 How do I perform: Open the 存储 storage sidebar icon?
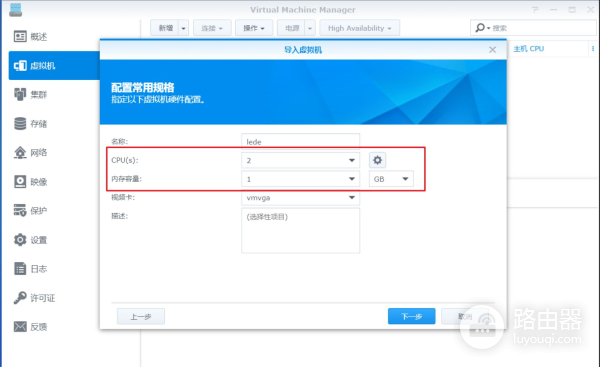point(20,123)
